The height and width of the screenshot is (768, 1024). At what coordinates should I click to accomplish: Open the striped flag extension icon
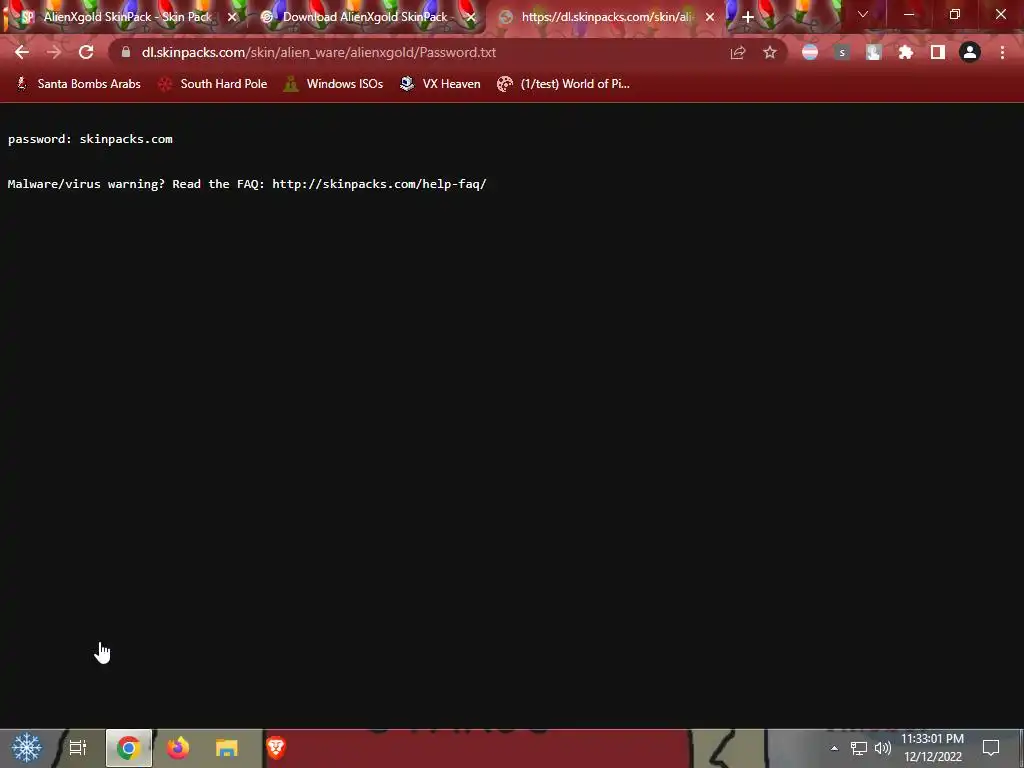810,52
